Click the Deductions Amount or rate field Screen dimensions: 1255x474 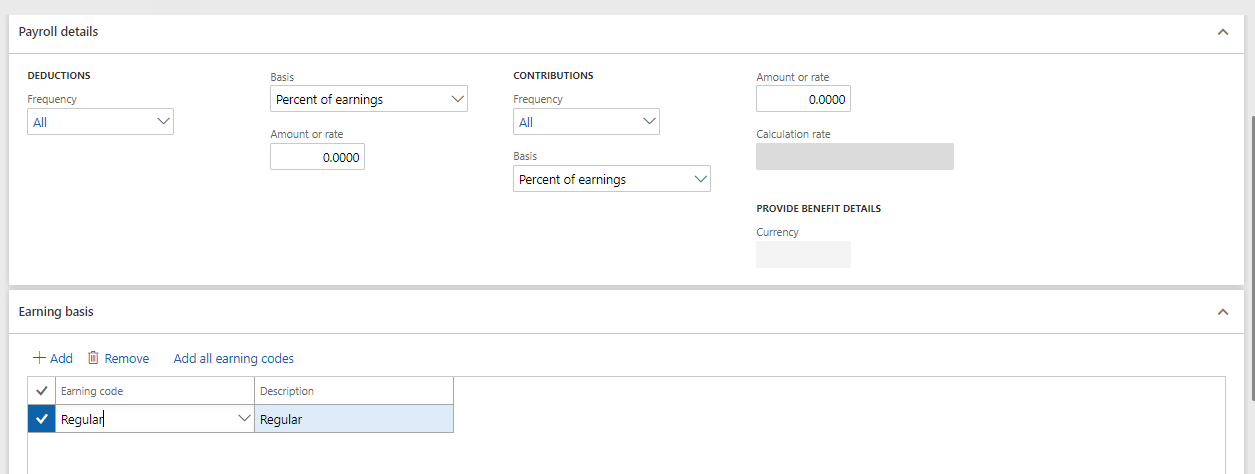(317, 157)
